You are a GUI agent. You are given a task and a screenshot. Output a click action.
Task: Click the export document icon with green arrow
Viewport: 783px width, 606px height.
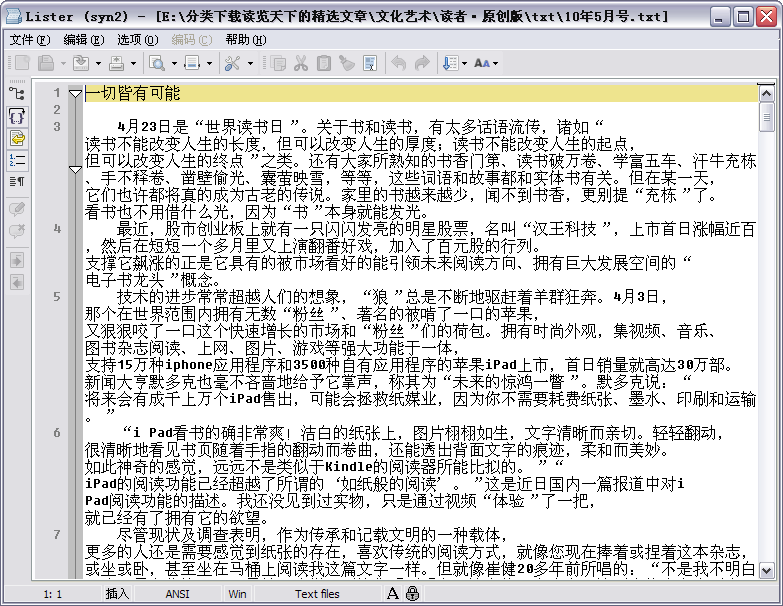[81, 63]
